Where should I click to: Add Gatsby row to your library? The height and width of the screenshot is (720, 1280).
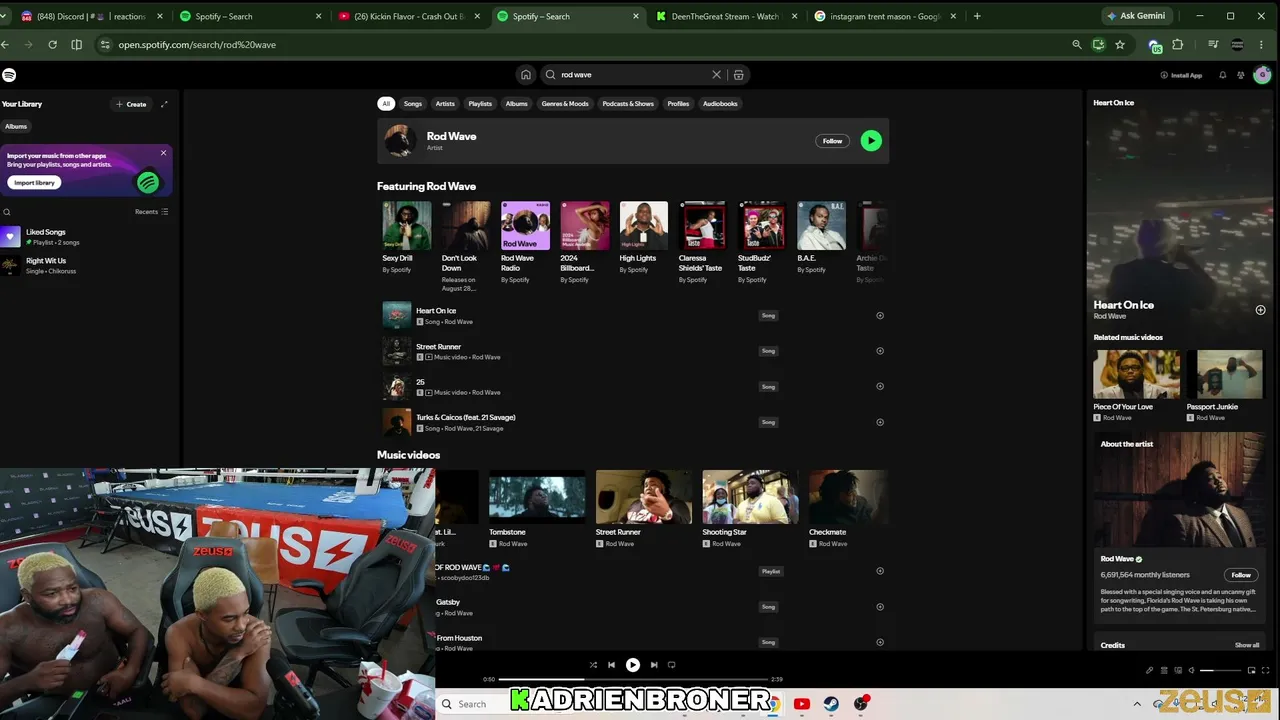tap(880, 607)
